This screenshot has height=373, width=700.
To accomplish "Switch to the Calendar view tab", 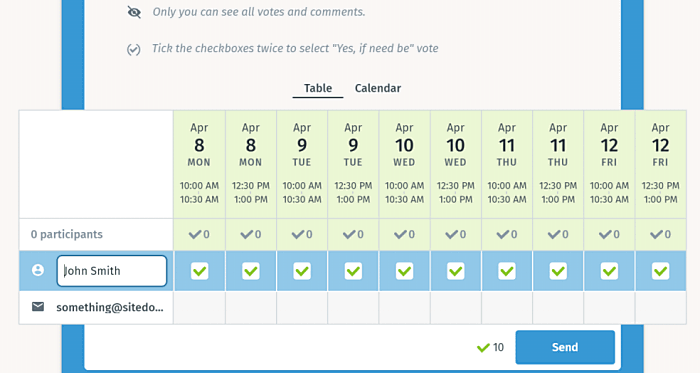I will tap(378, 88).
